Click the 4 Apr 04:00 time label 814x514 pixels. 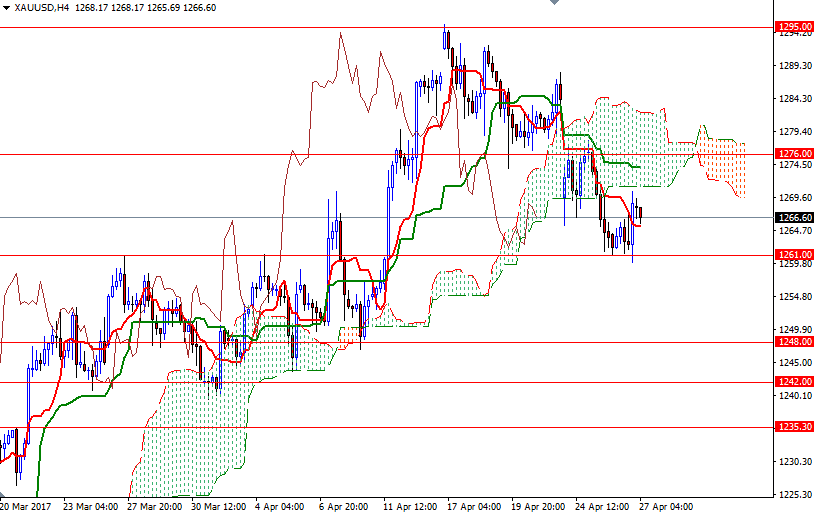pyautogui.click(x=279, y=506)
